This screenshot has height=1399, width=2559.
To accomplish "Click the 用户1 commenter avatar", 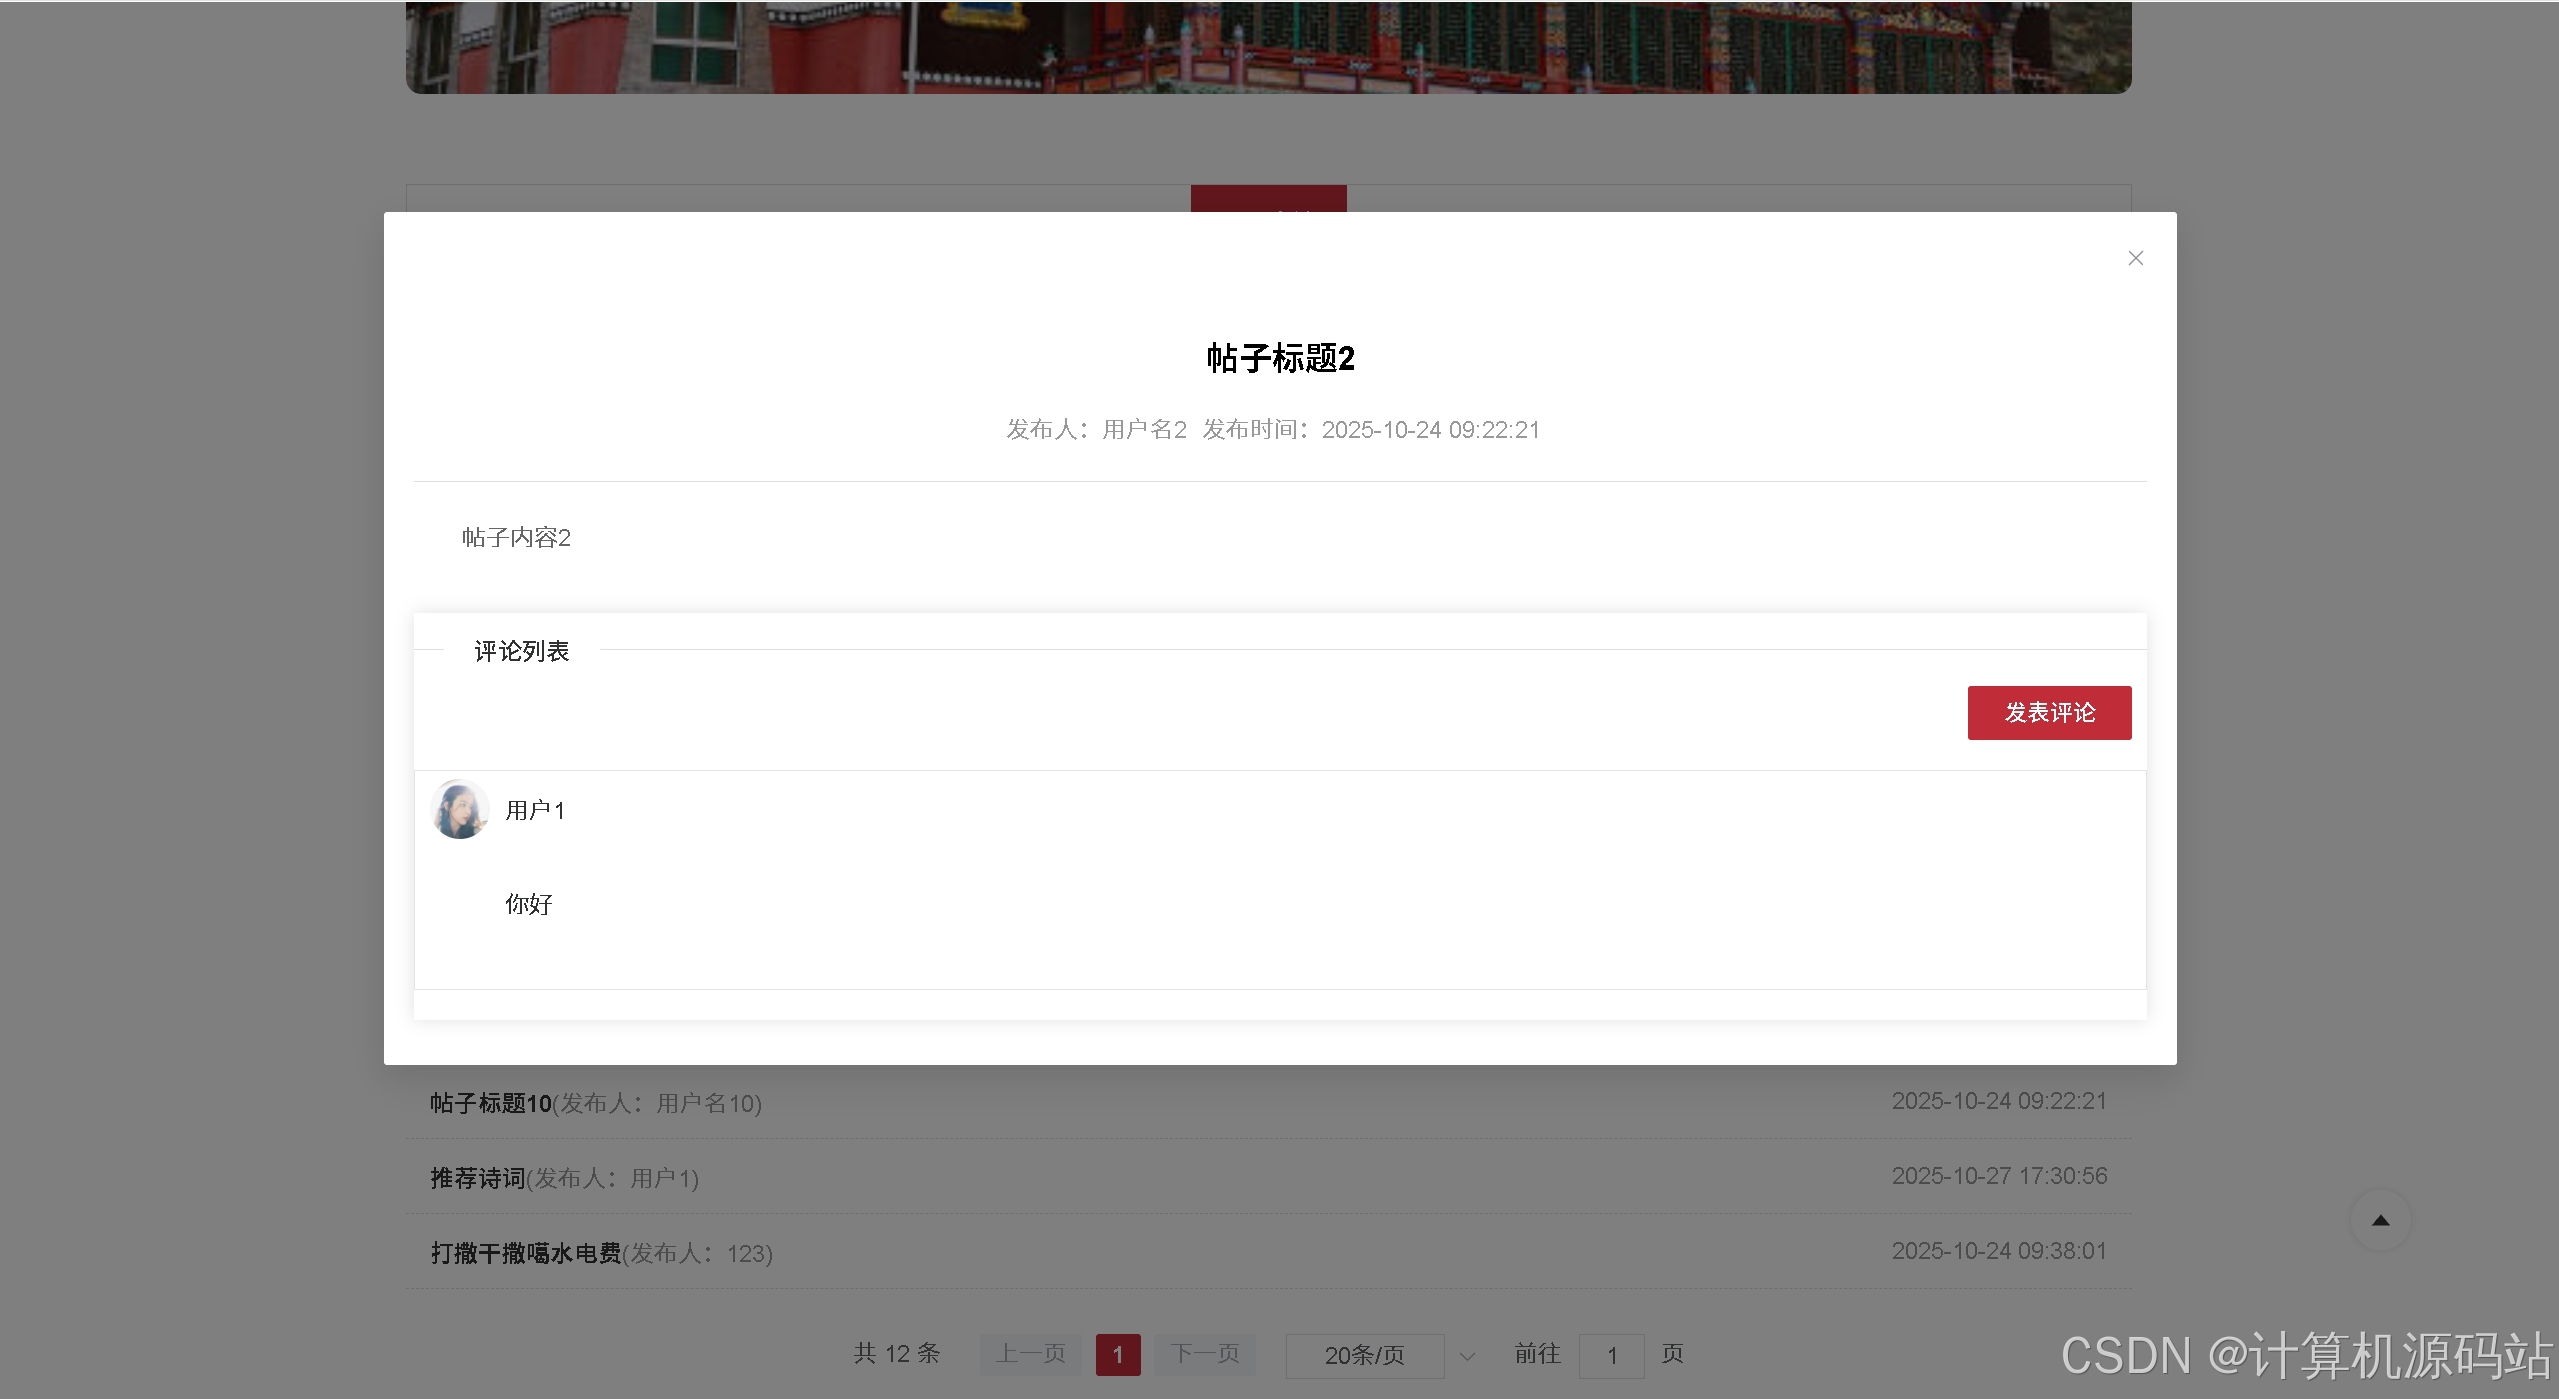I will (x=459, y=809).
